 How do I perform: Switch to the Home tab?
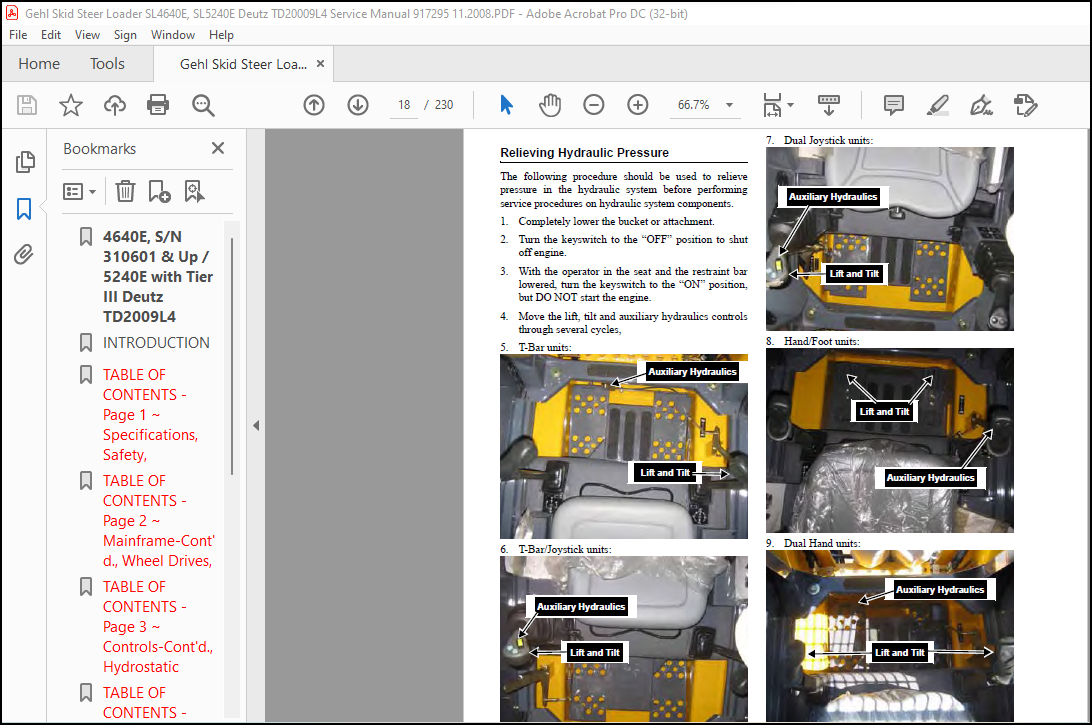coord(39,64)
